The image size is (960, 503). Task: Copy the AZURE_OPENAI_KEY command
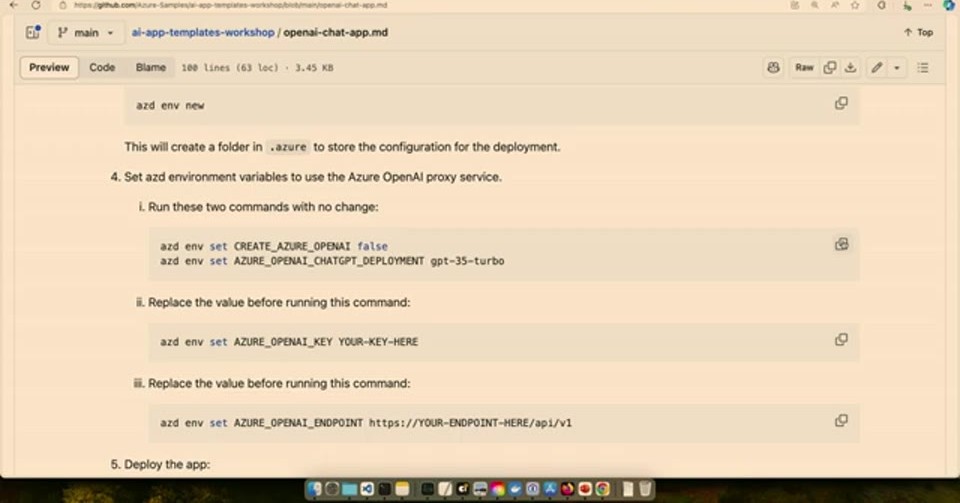click(x=841, y=340)
